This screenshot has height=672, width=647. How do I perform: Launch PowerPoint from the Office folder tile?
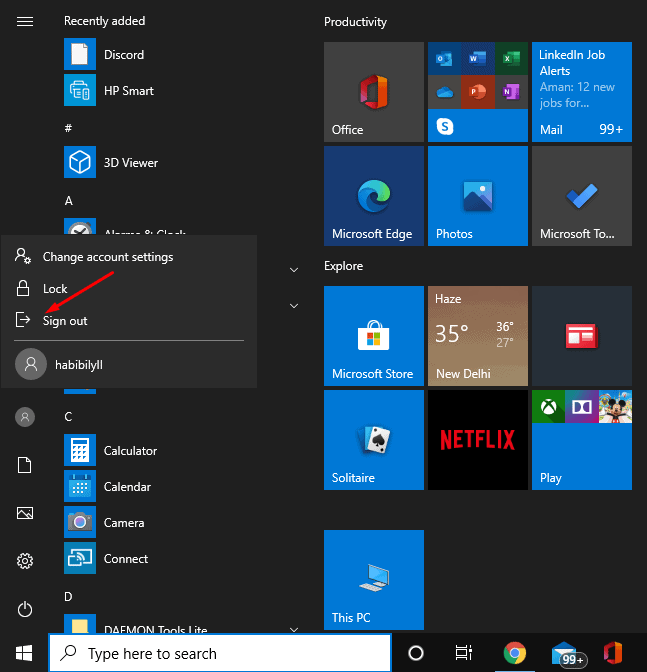pyautogui.click(x=478, y=92)
